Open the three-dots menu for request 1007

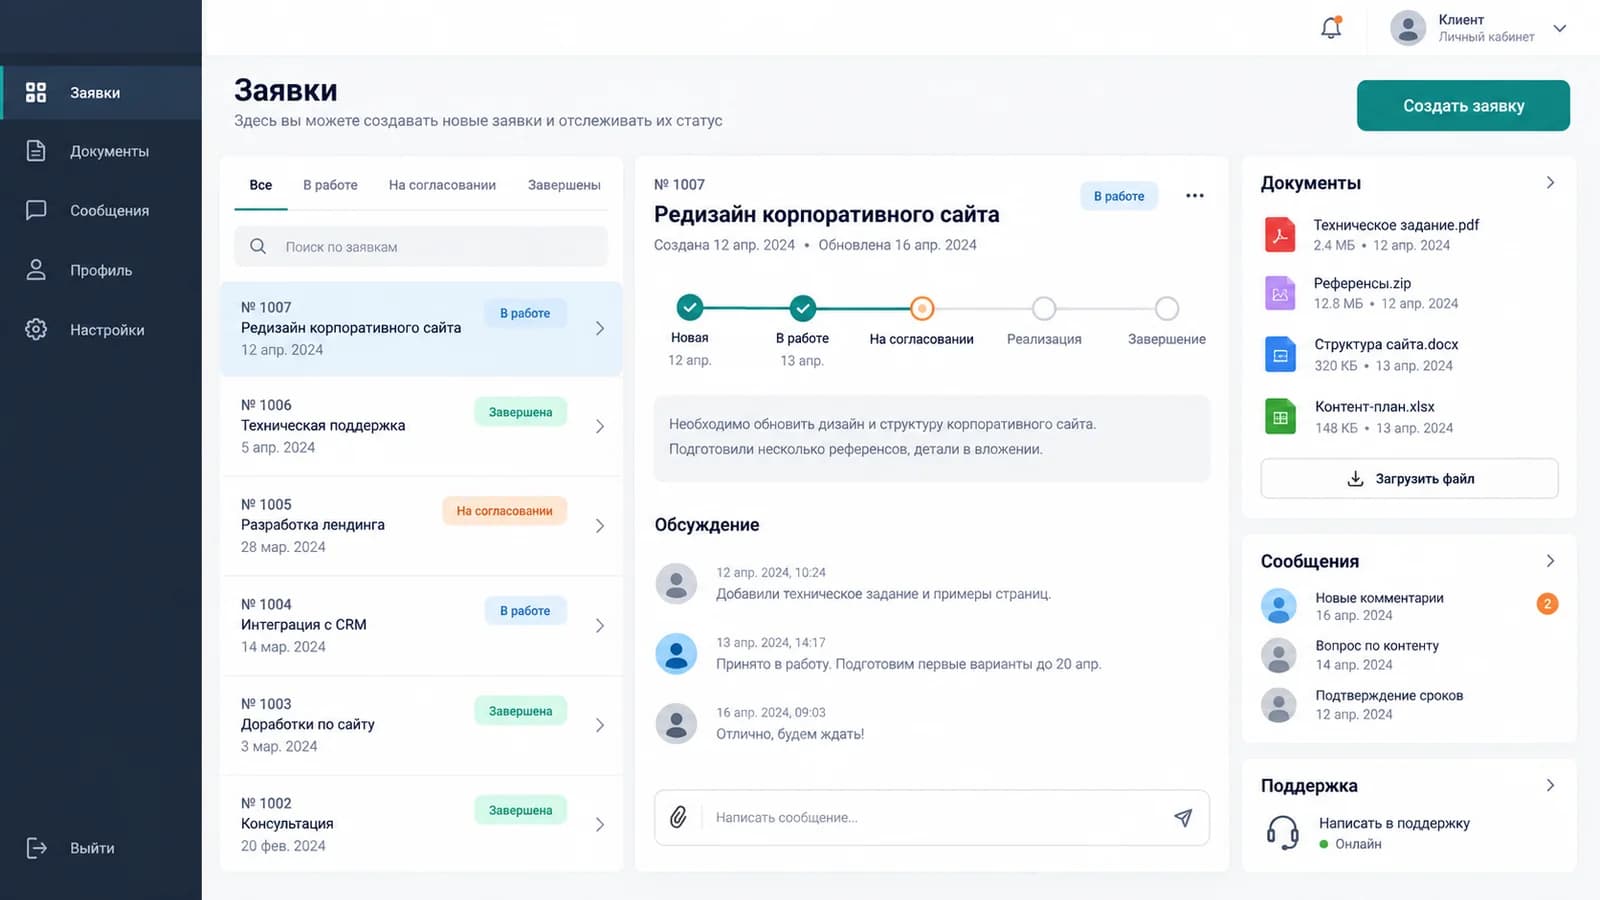pos(1194,196)
